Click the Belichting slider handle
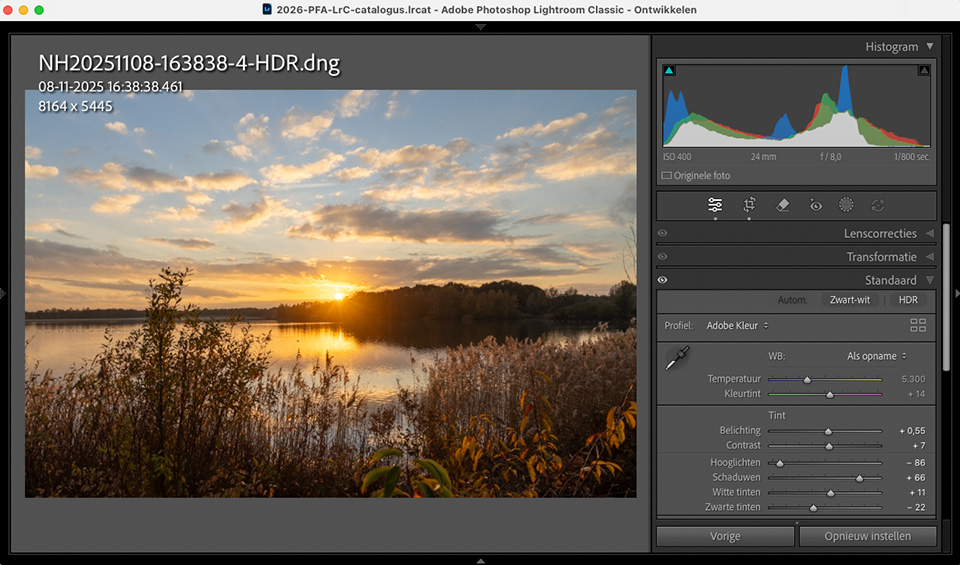The image size is (960, 565). pyautogui.click(x=828, y=432)
